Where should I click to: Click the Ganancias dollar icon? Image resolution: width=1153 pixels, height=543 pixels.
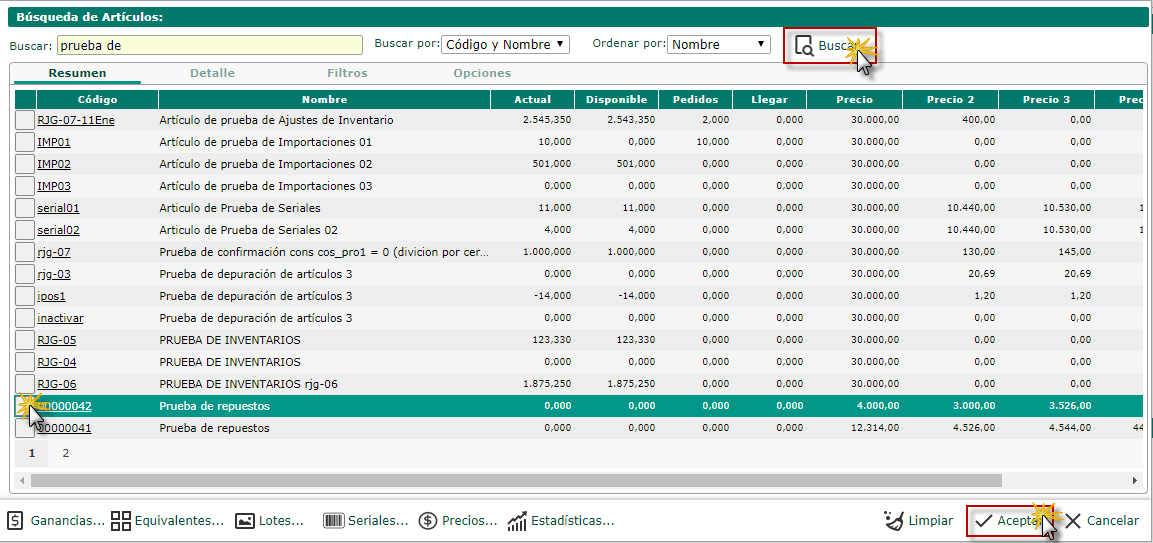(x=16, y=521)
